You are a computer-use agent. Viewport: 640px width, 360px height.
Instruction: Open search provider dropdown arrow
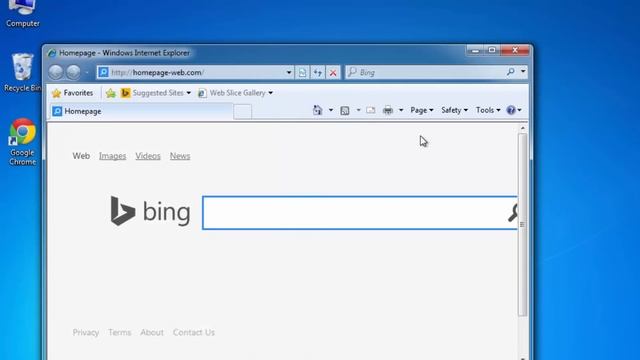[523, 71]
